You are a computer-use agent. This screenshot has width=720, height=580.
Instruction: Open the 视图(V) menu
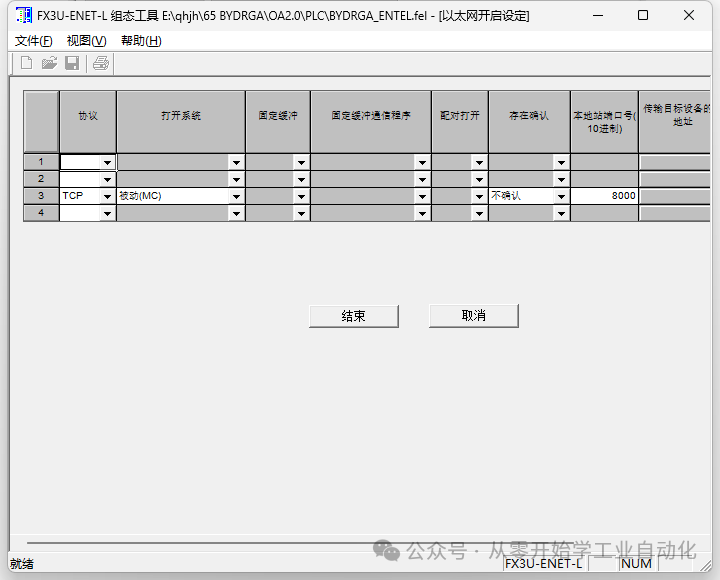[86, 41]
